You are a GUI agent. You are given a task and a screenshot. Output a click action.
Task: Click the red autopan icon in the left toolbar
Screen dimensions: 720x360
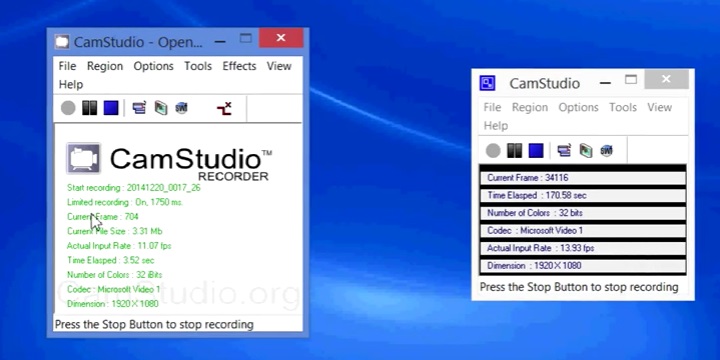click(x=224, y=108)
